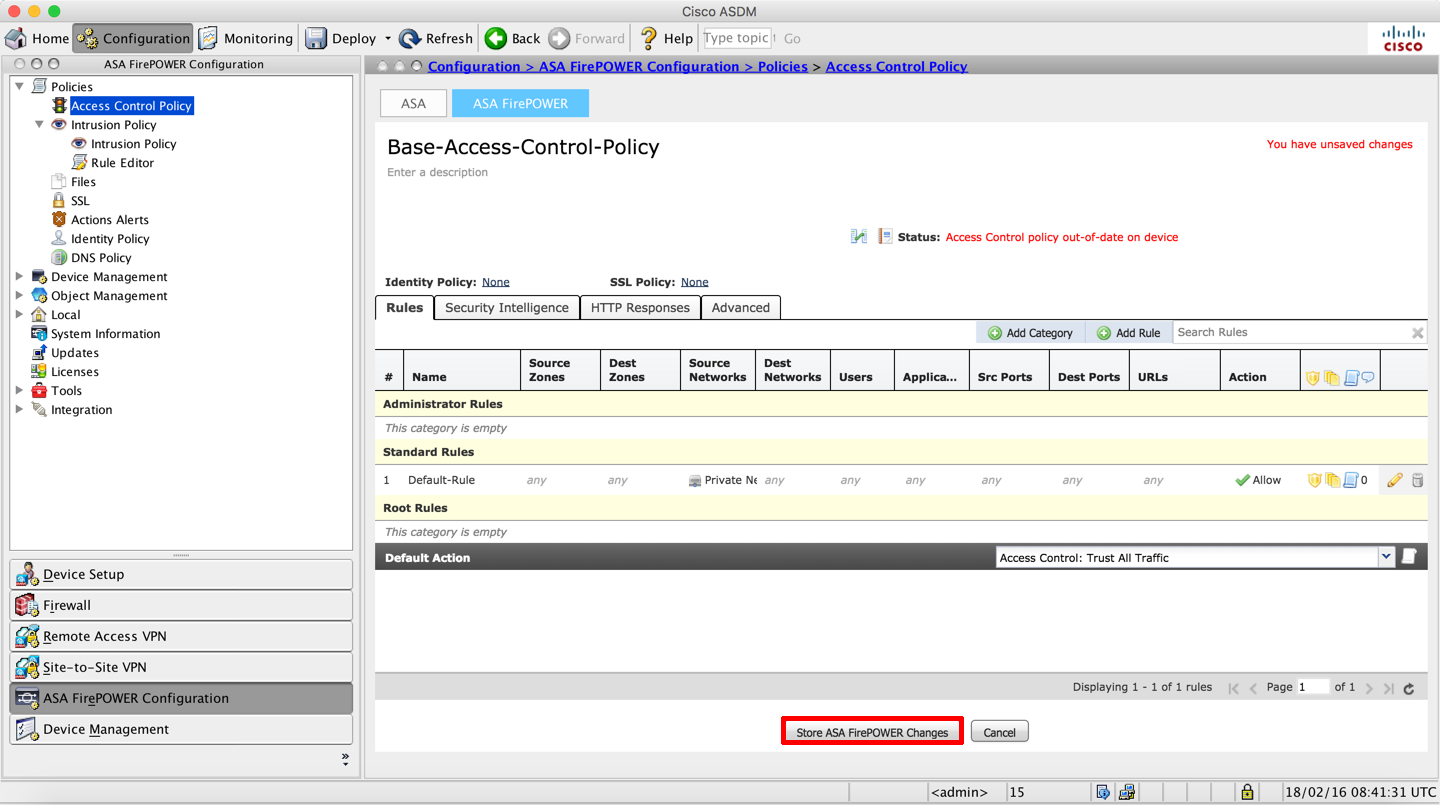Open the Home view in the toolbar
The width and height of the screenshot is (1440, 805).
click(38, 38)
